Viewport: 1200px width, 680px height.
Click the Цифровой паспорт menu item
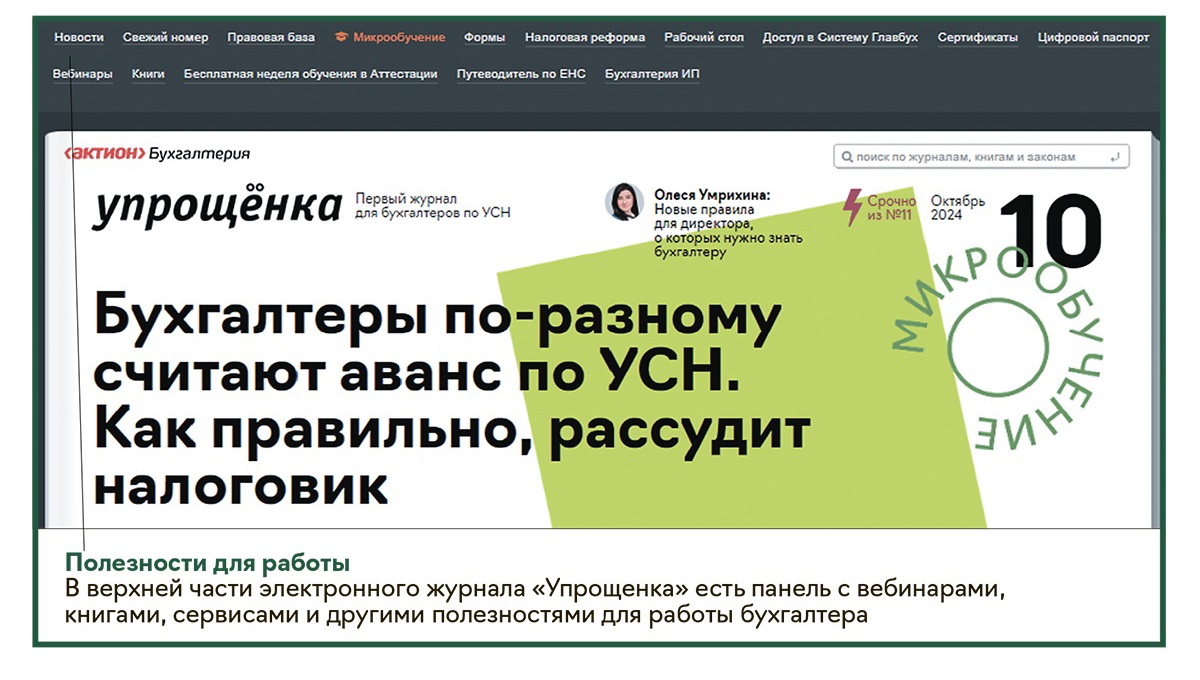pyautogui.click(x=1093, y=38)
